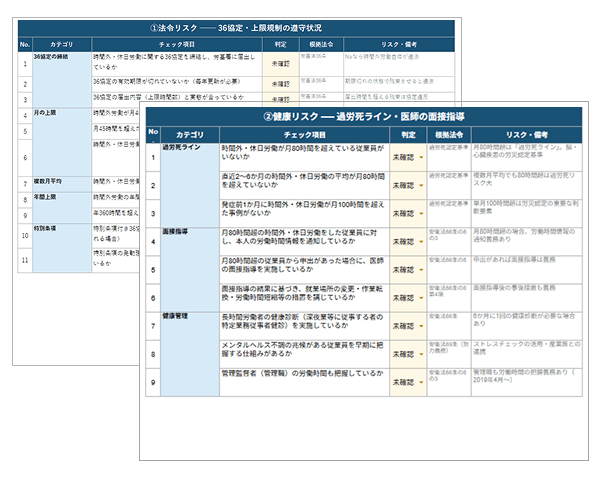Select the ②健康リスク title banner
Screen dimensions: 600x490
coord(364,117)
